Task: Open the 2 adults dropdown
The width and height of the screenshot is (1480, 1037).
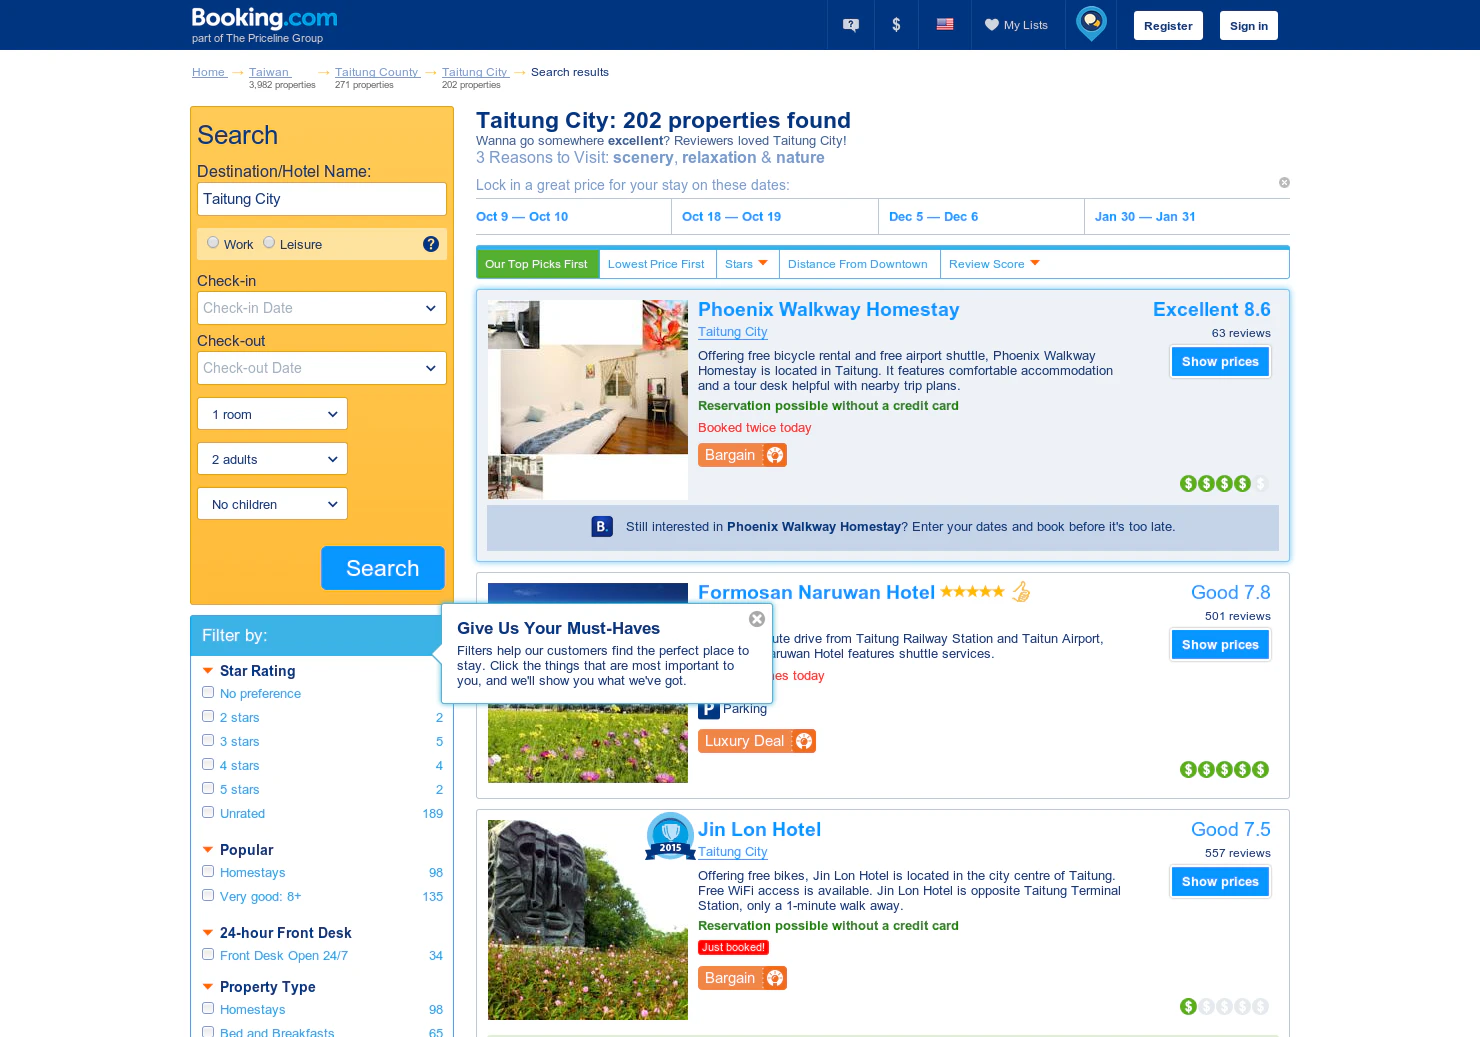Action: pos(273,459)
